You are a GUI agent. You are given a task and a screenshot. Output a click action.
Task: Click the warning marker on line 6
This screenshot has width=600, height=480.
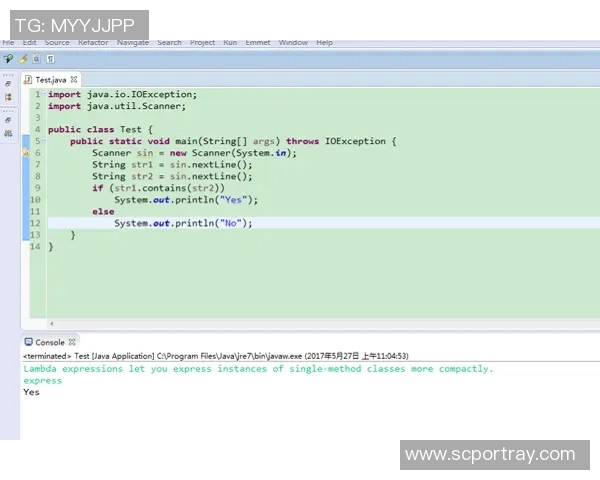tap(27, 153)
